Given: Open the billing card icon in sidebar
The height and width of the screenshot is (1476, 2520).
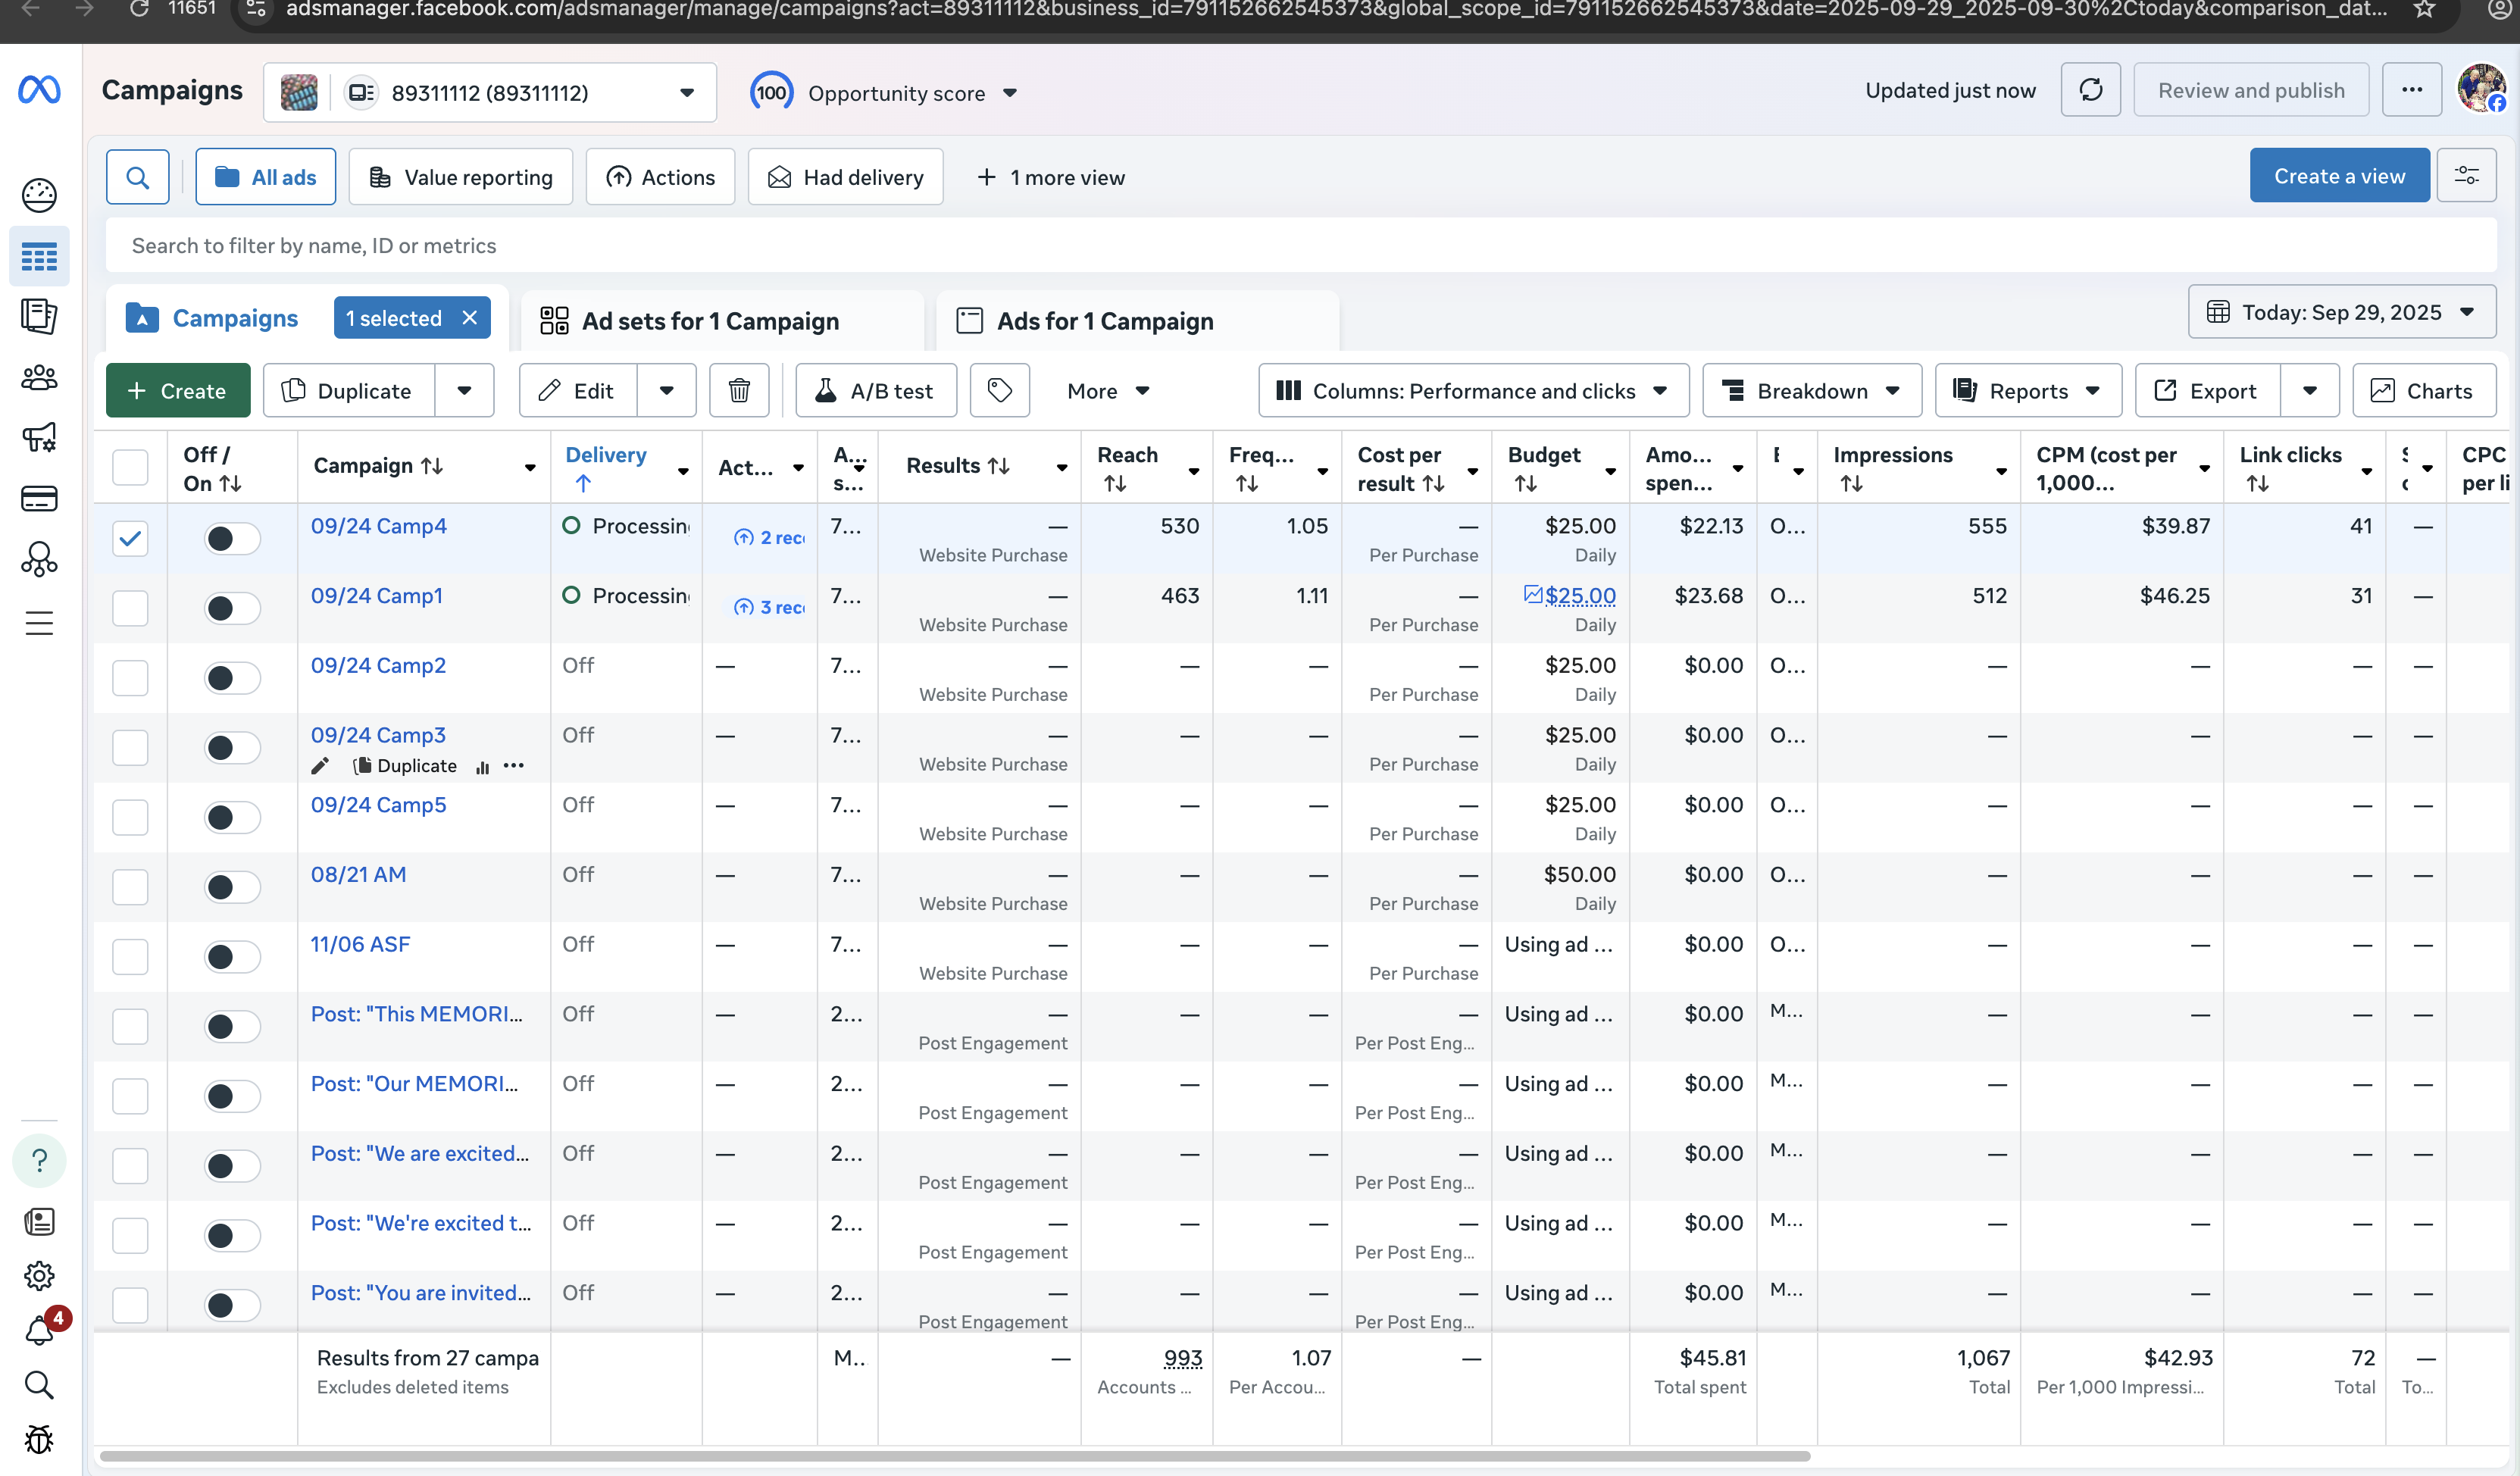Looking at the screenshot, I should pyautogui.click(x=39, y=498).
